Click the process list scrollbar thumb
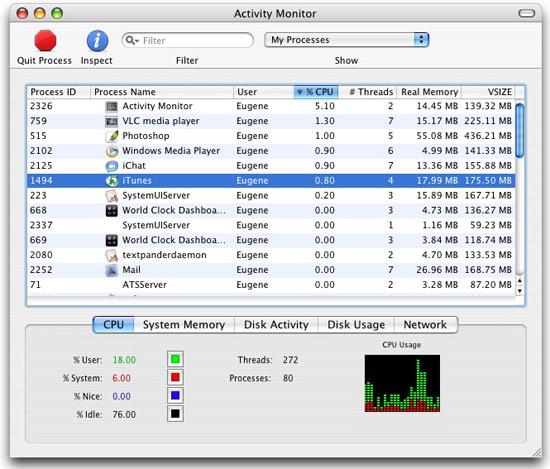550x469 pixels. [520, 130]
